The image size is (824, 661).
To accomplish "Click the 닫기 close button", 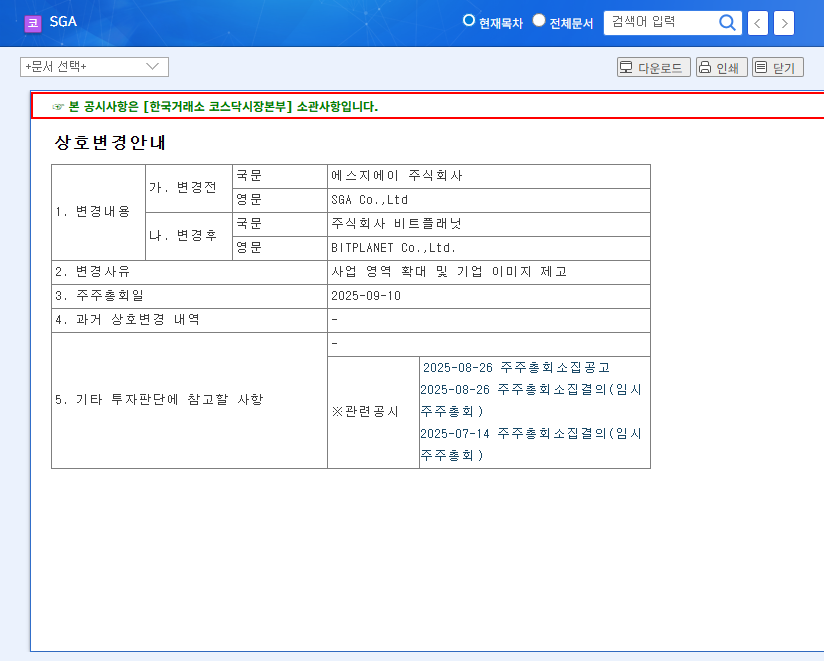I will [x=778, y=67].
